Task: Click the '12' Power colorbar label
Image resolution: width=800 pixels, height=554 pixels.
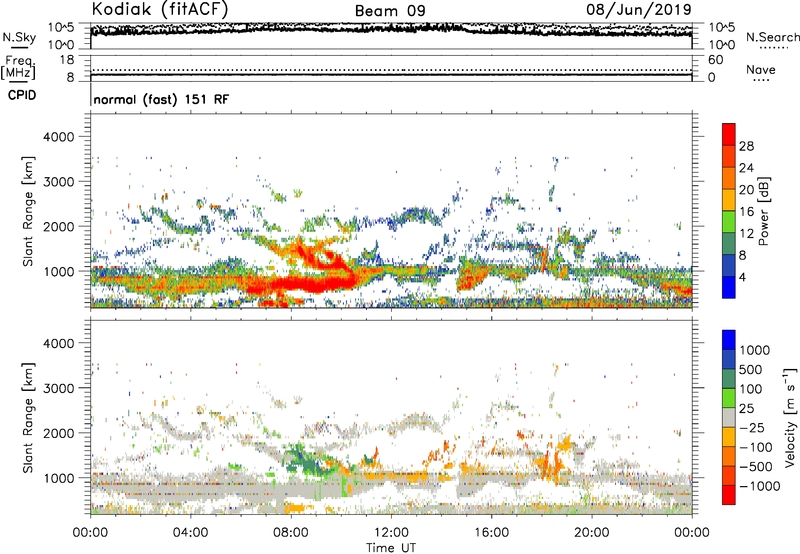Action: point(746,234)
